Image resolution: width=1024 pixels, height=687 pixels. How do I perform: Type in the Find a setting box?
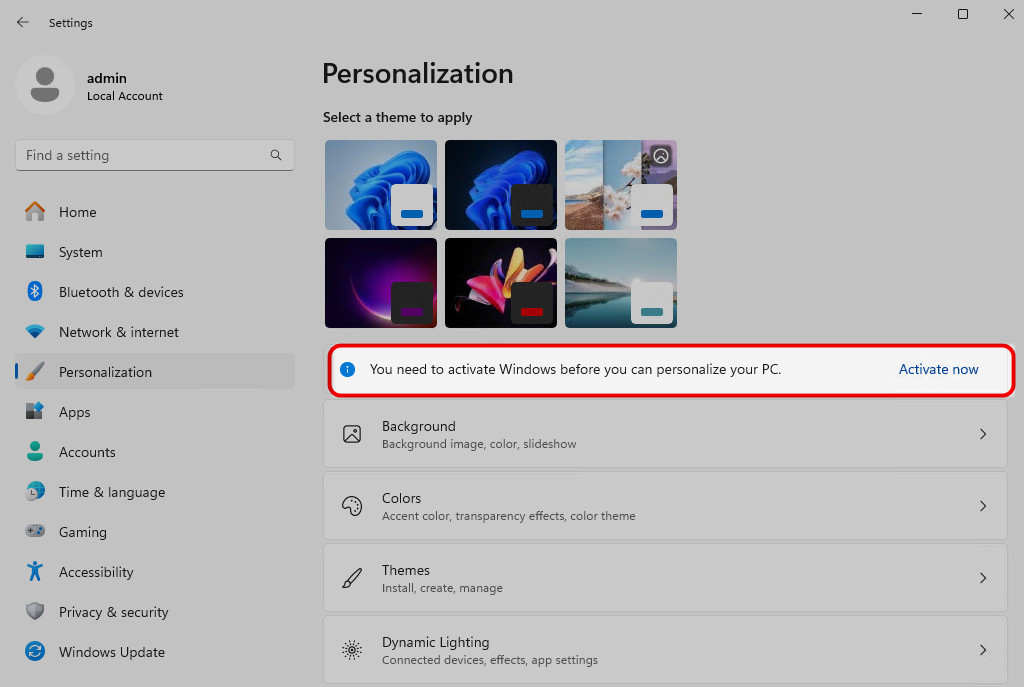[x=140, y=155]
